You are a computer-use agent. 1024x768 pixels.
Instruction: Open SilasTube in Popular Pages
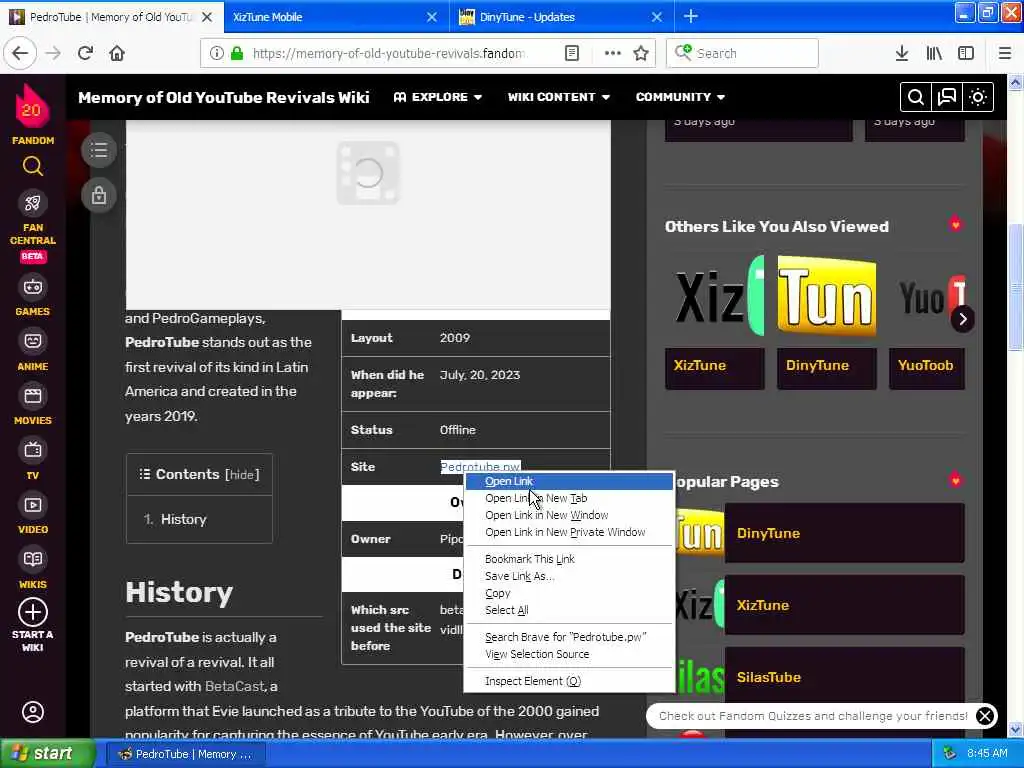[844, 677]
